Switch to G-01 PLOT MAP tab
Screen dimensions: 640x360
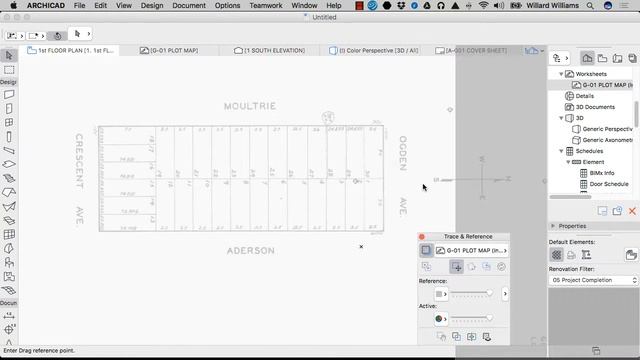coord(169,50)
